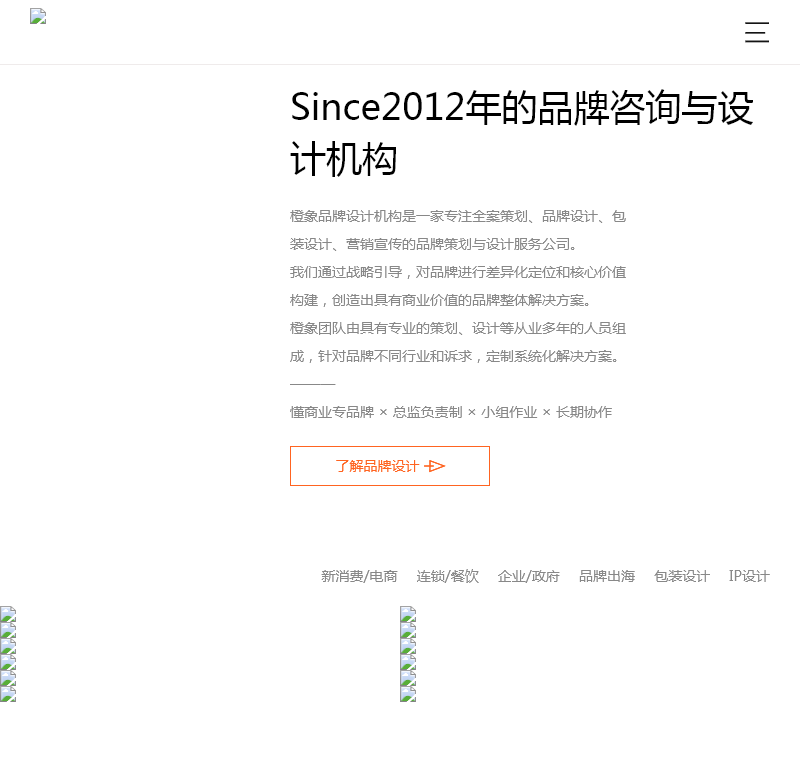Click the fourth placeholder image on the left
Viewport: 800px width, 768px height.
pyautogui.click(x=8, y=660)
